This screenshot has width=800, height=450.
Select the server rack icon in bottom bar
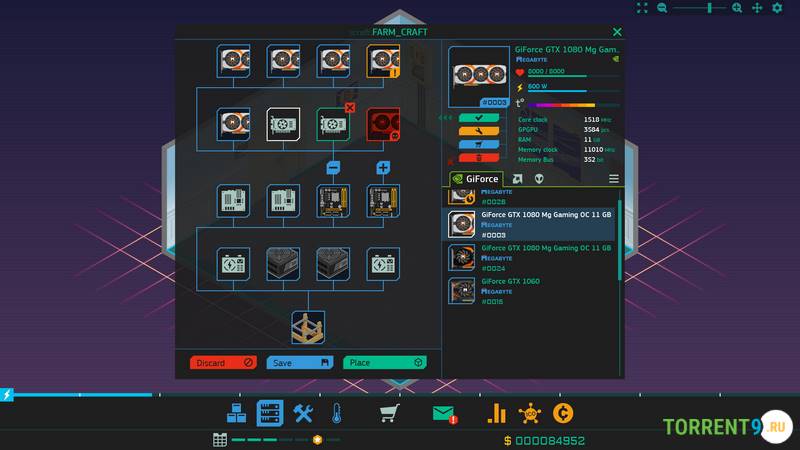tap(269, 413)
